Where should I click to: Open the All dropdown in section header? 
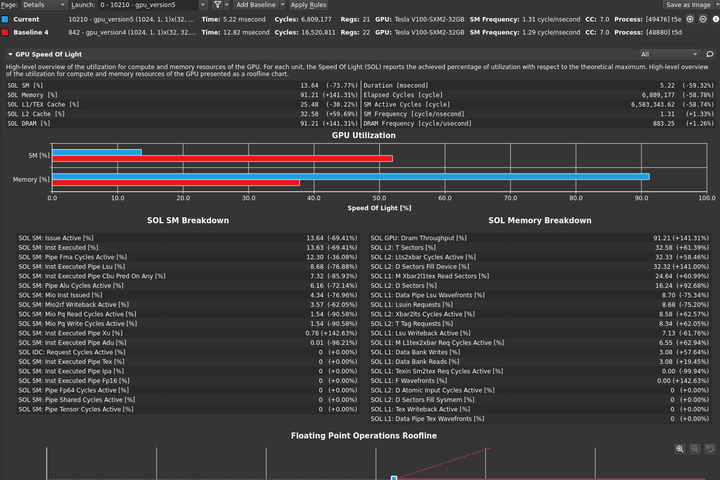click(669, 54)
